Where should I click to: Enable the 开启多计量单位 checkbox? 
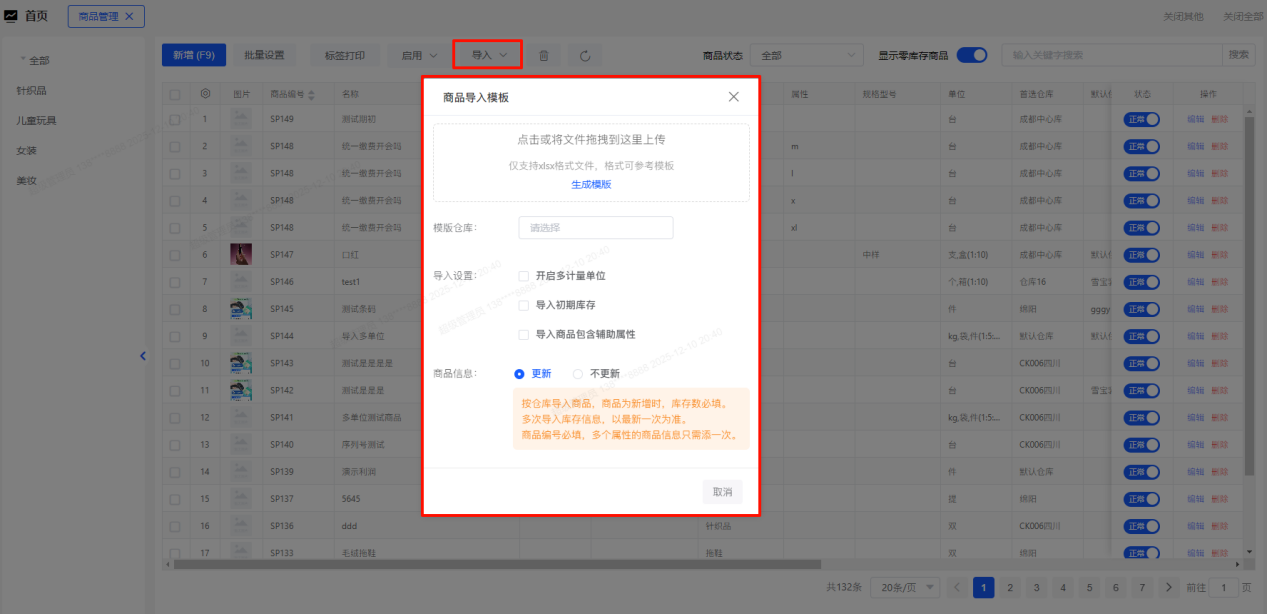click(523, 276)
